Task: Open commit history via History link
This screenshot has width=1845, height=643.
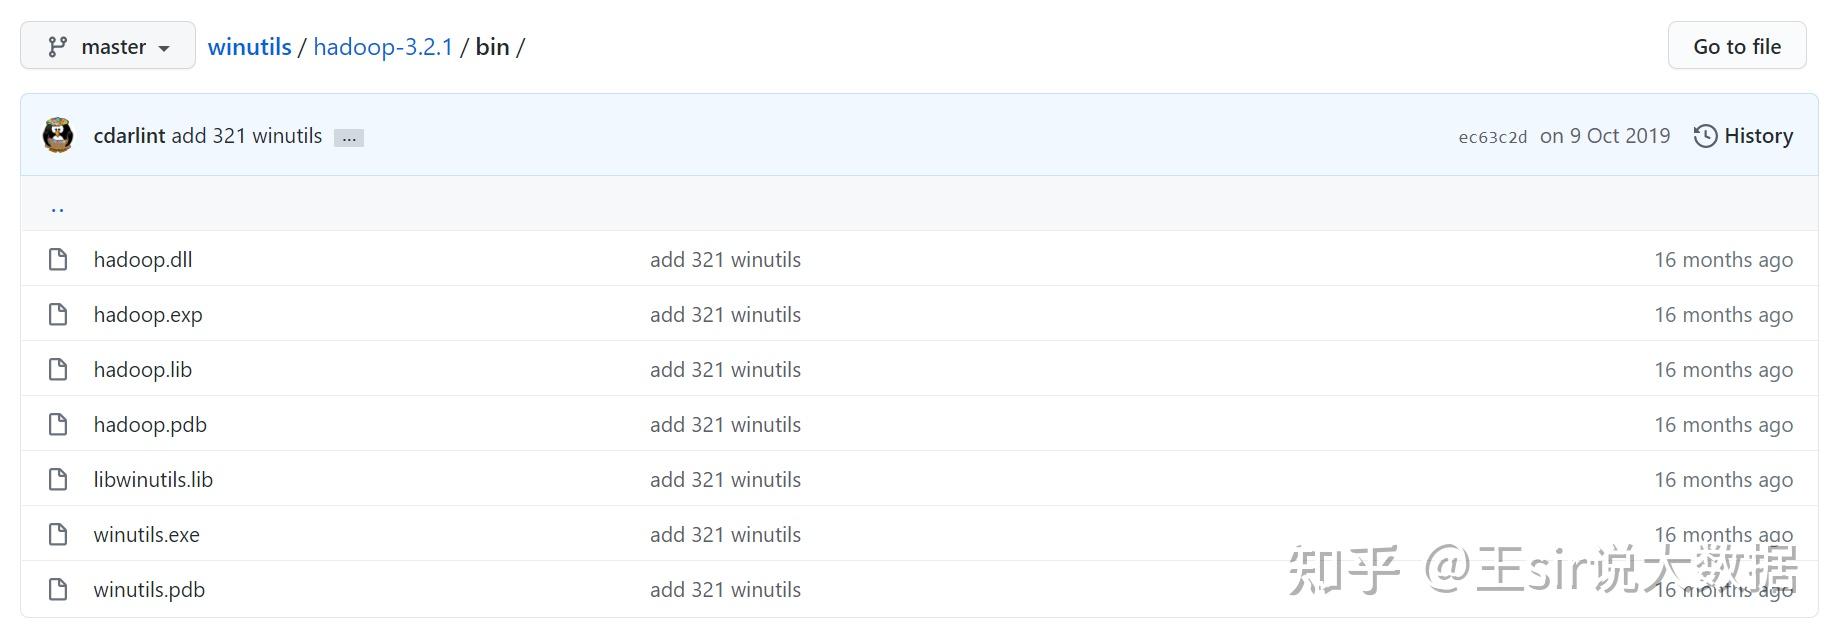Action: pyautogui.click(x=1743, y=136)
